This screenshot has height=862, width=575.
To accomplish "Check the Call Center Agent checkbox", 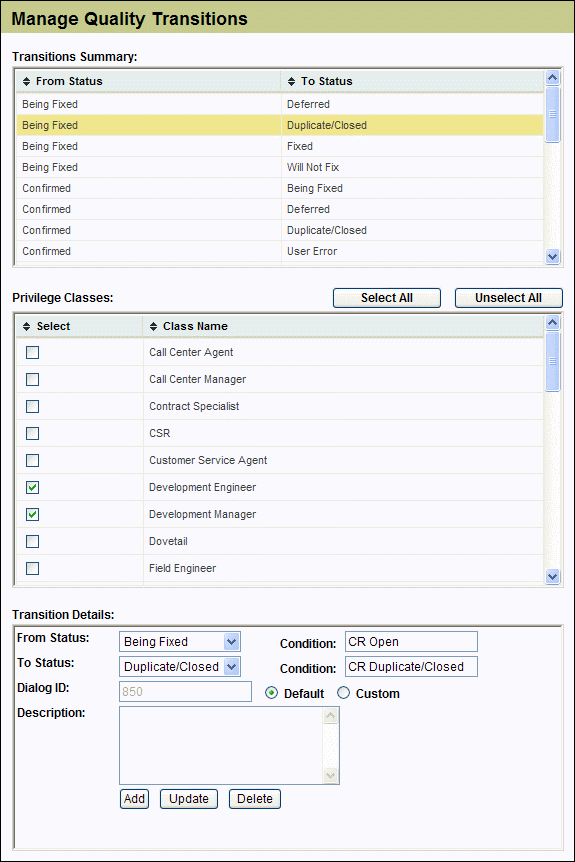I will 32,352.
